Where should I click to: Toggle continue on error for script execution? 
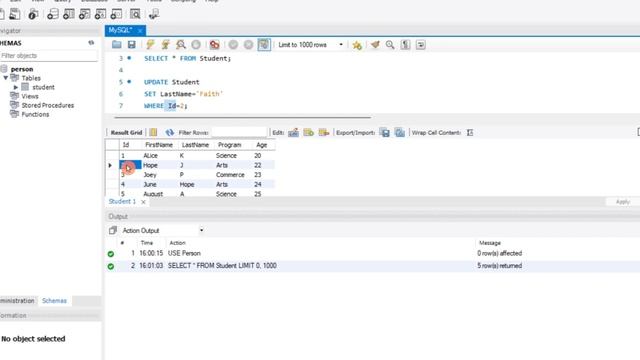(x=214, y=44)
